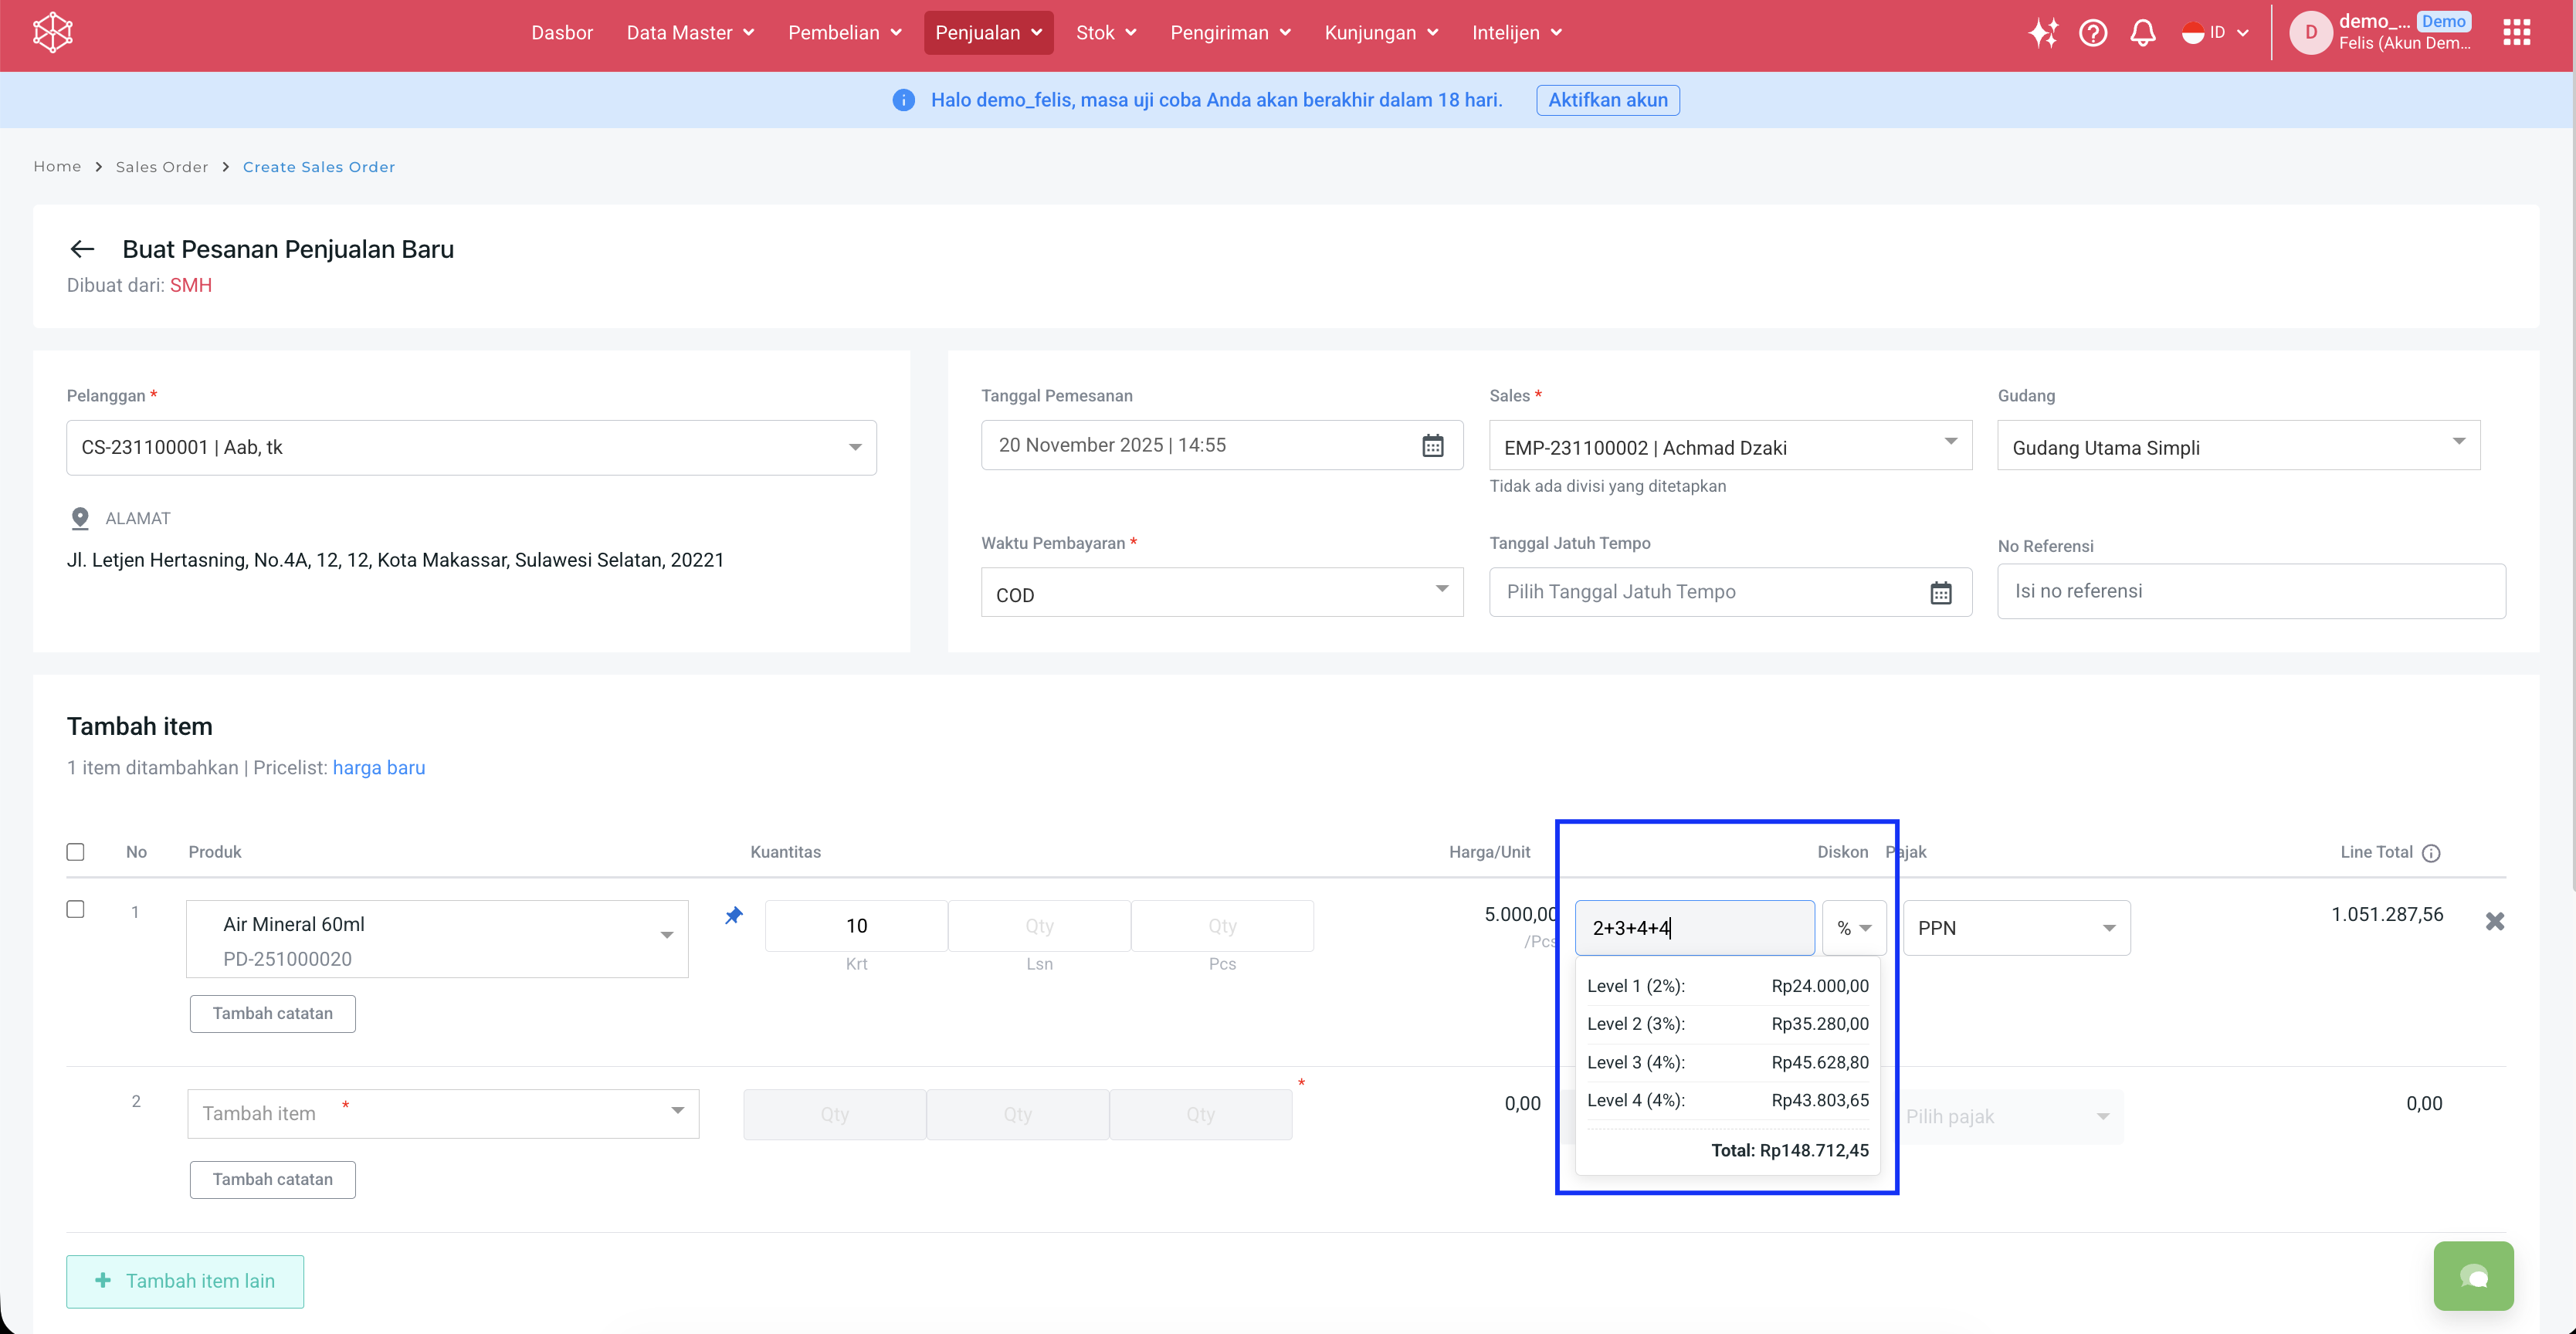Open the discount percent unit dropdown

click(x=1853, y=928)
